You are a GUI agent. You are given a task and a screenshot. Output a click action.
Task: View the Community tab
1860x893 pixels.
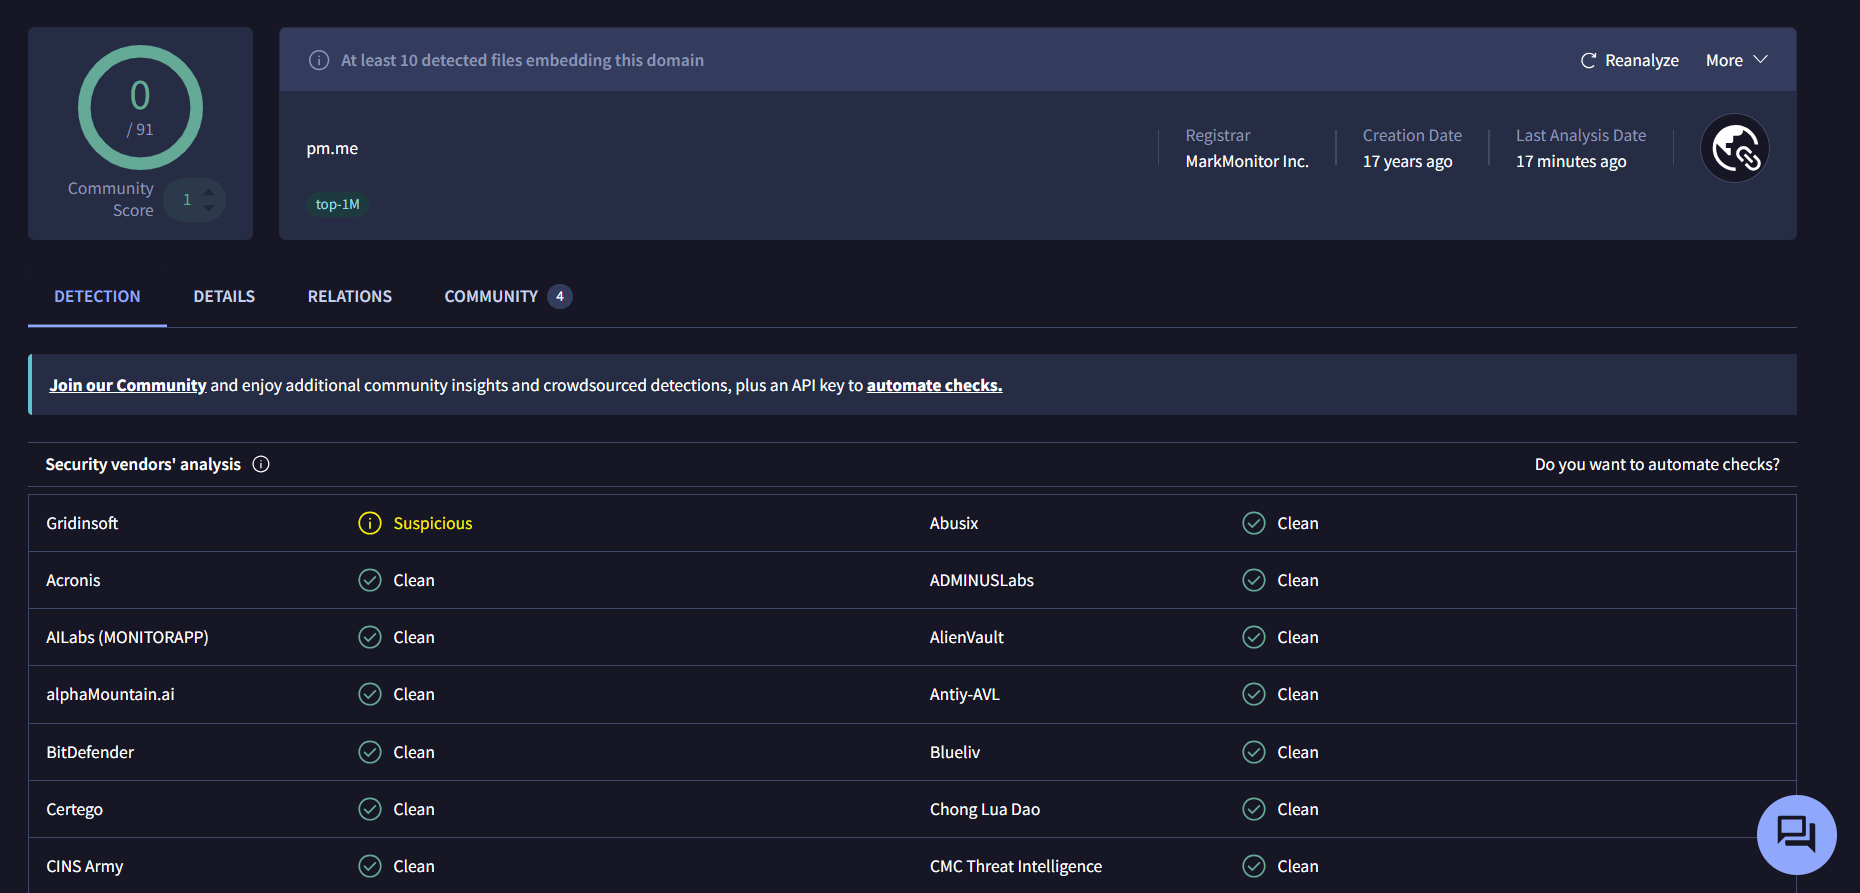(x=508, y=296)
